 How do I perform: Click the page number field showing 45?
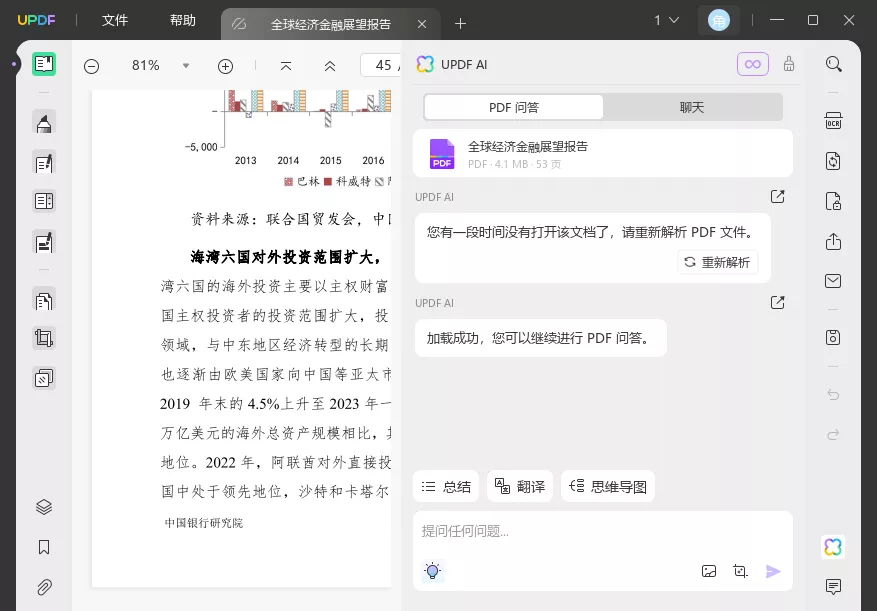(x=380, y=65)
